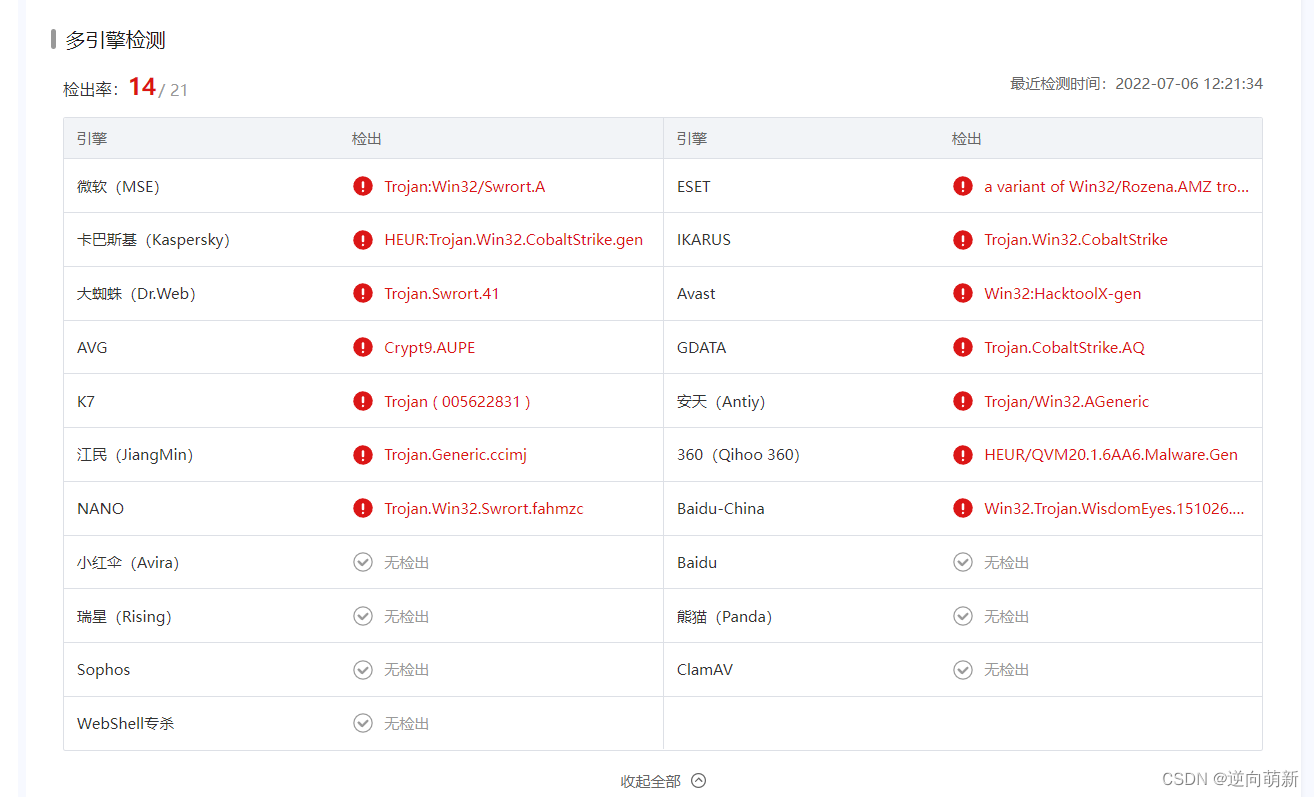
Task: Click the alert icon beside Win32:HacktoolX-gen
Action: coord(963,293)
